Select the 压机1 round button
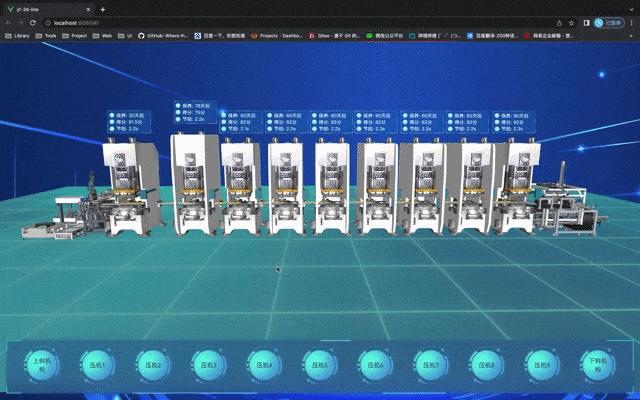This screenshot has height=400, width=640. [x=98, y=366]
